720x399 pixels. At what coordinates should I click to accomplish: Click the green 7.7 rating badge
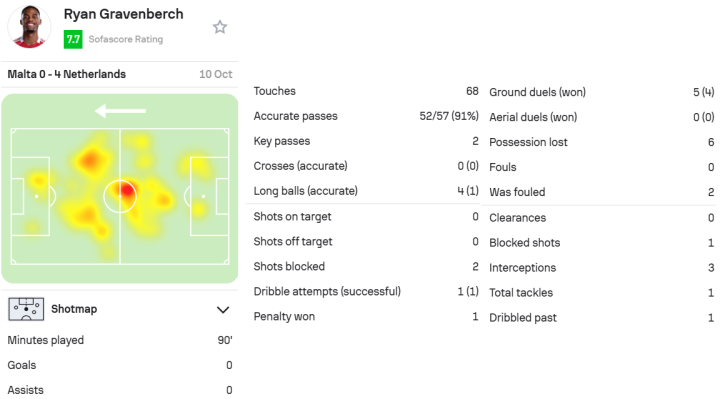pos(73,39)
